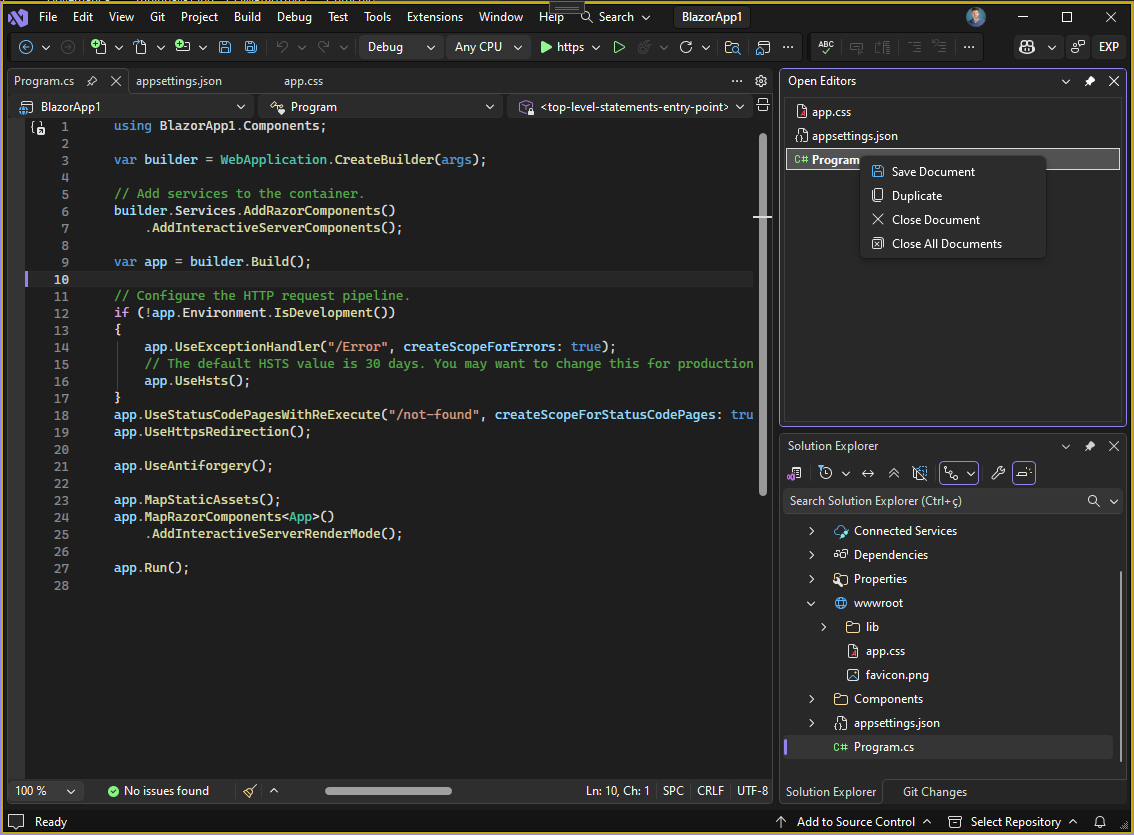Choose Close Document in context menu

(953, 220)
